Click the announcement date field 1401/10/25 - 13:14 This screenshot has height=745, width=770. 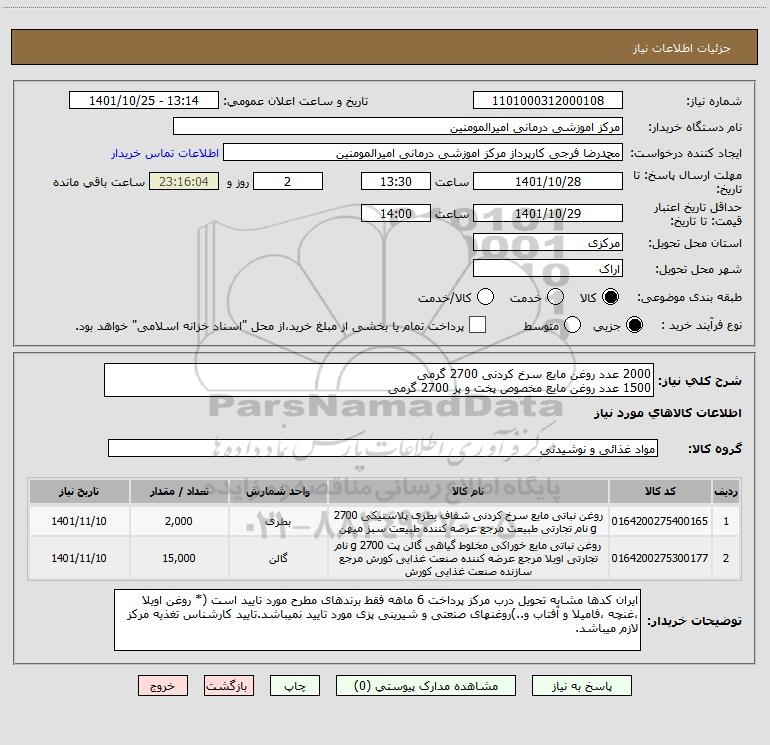144,101
